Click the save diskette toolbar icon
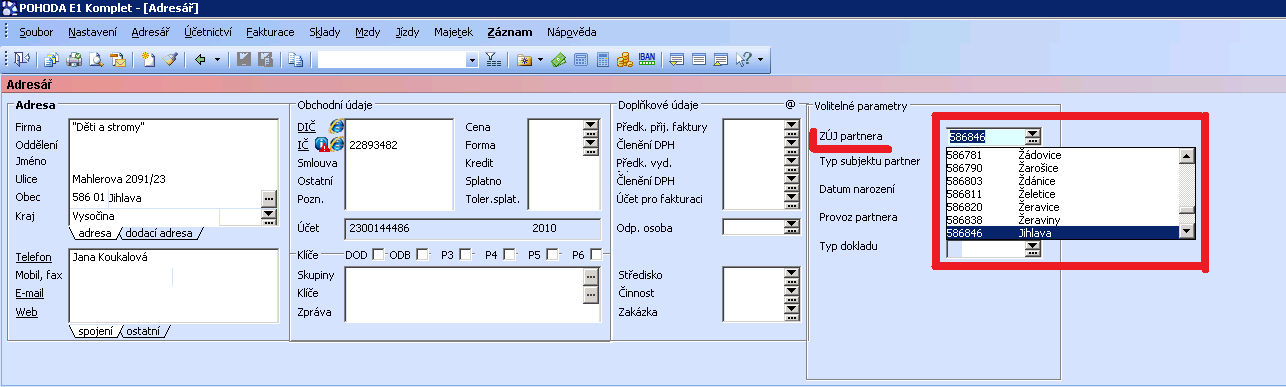1286x387 pixels. pos(244,60)
